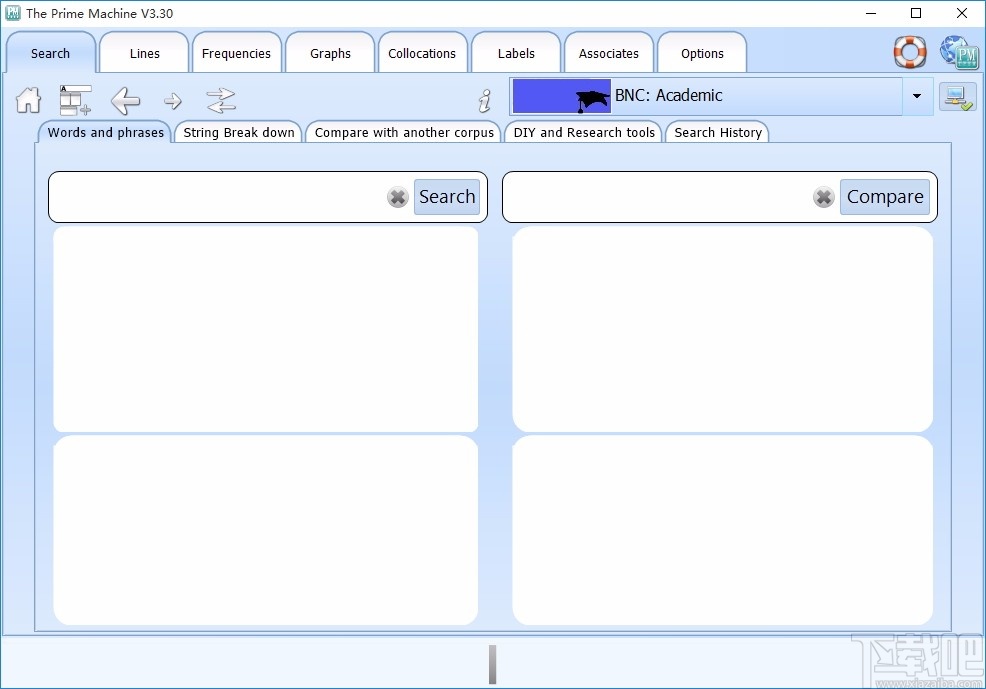Select the top-level Search tab
This screenshot has width=986, height=689.
click(50, 53)
